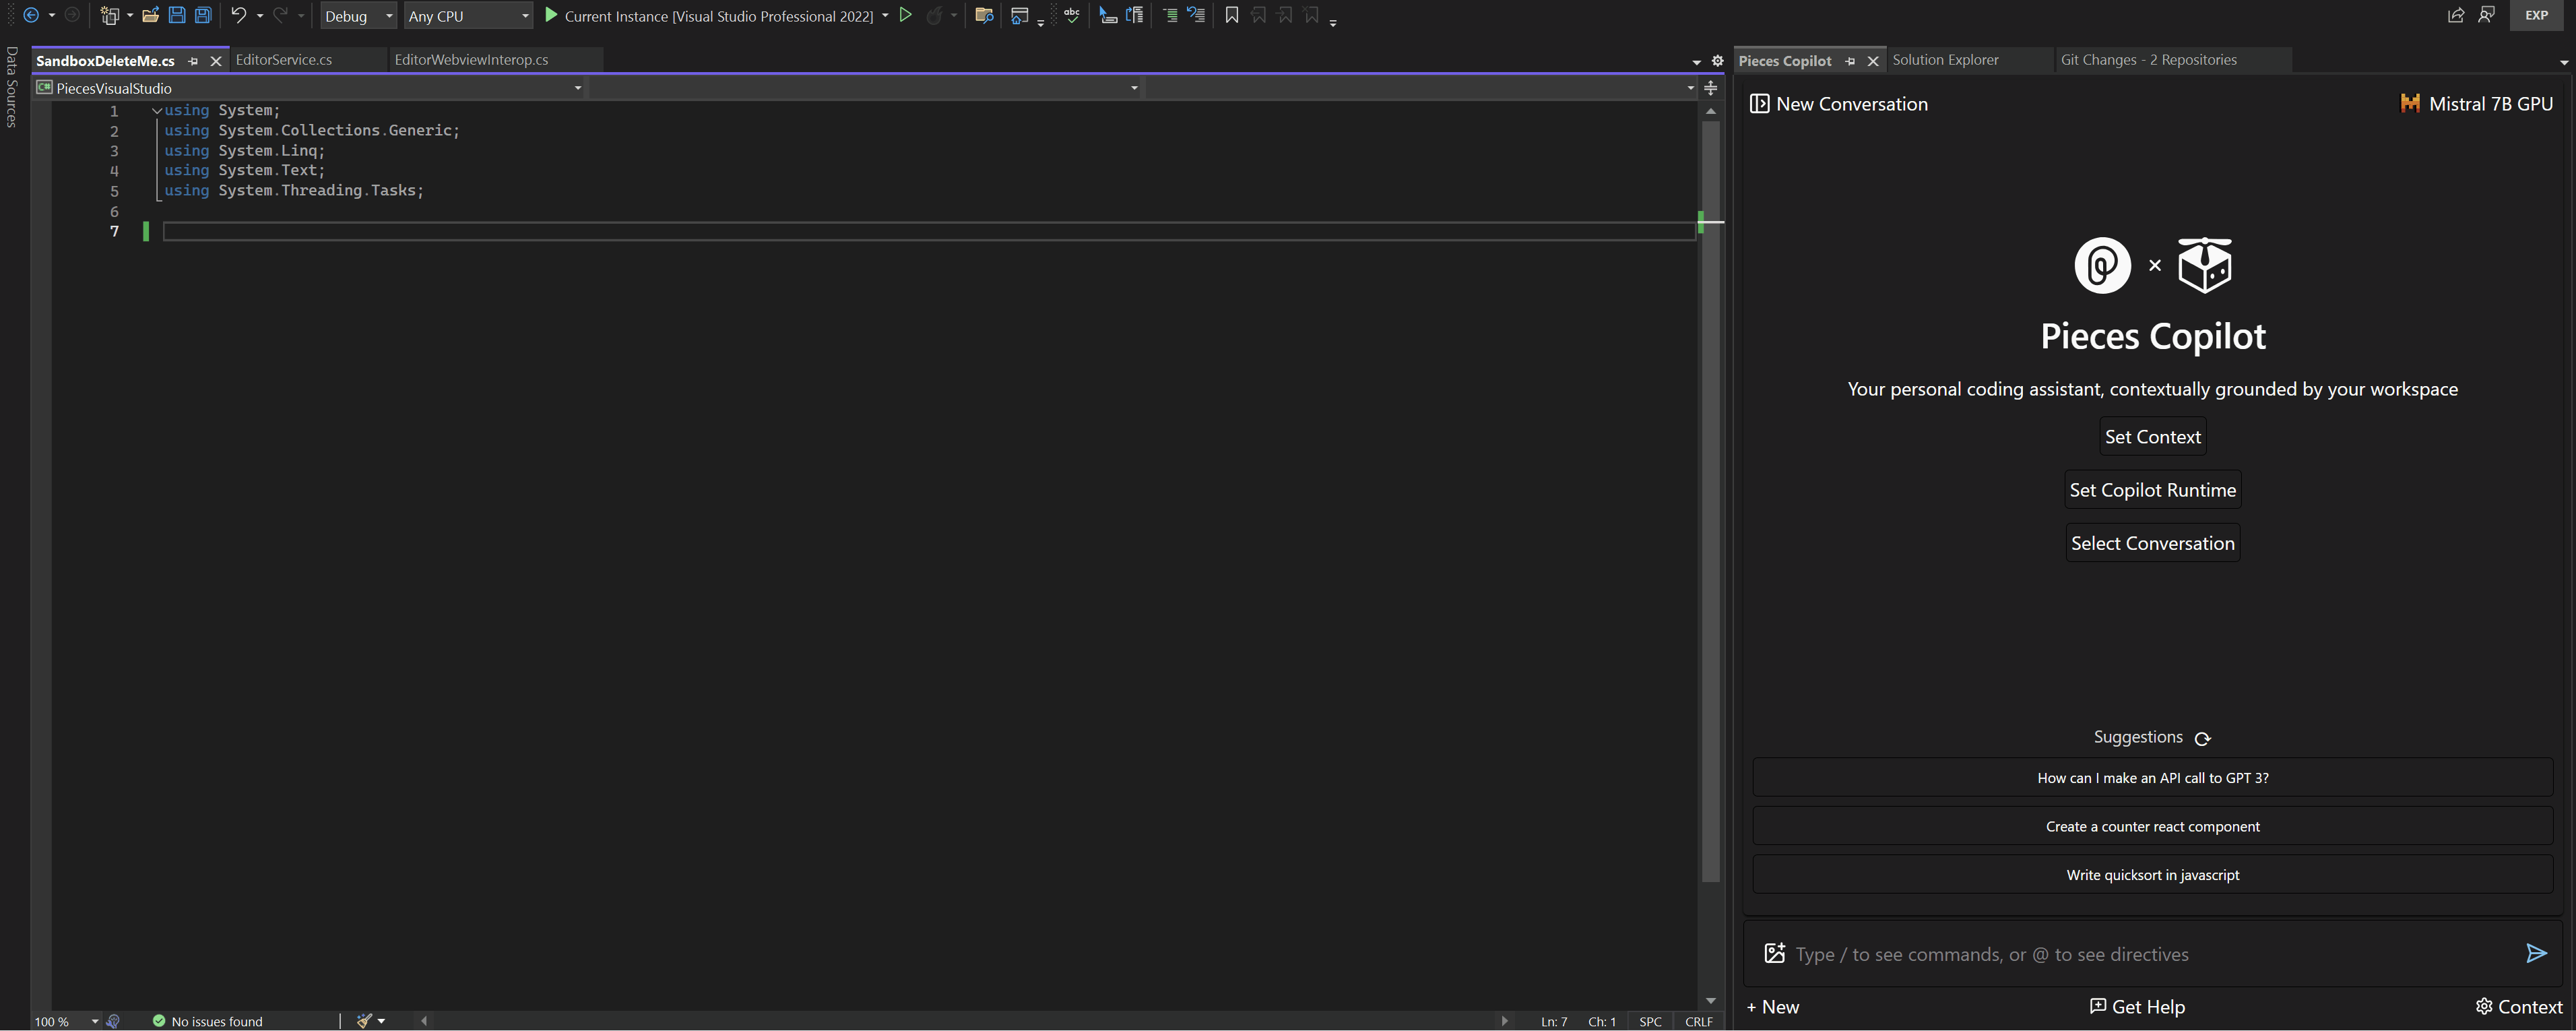Open the Data Sources side tab

(x=12, y=87)
